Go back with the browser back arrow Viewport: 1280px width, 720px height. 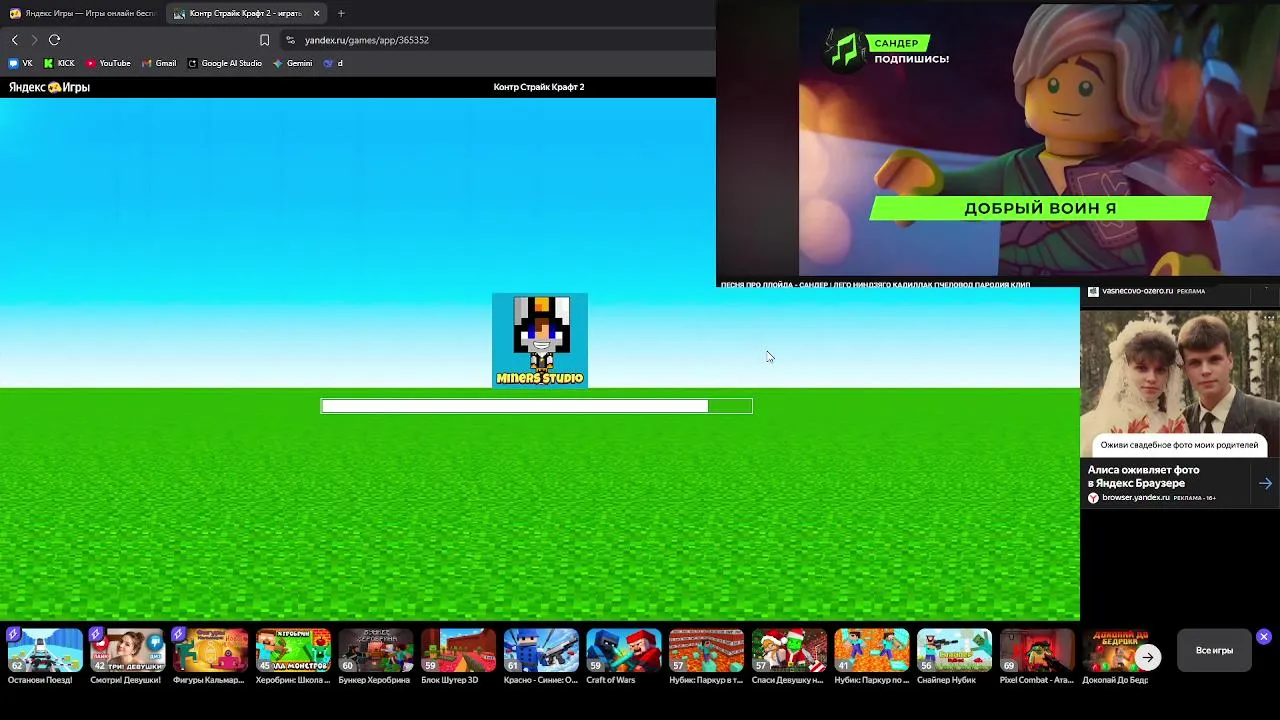click(x=14, y=40)
